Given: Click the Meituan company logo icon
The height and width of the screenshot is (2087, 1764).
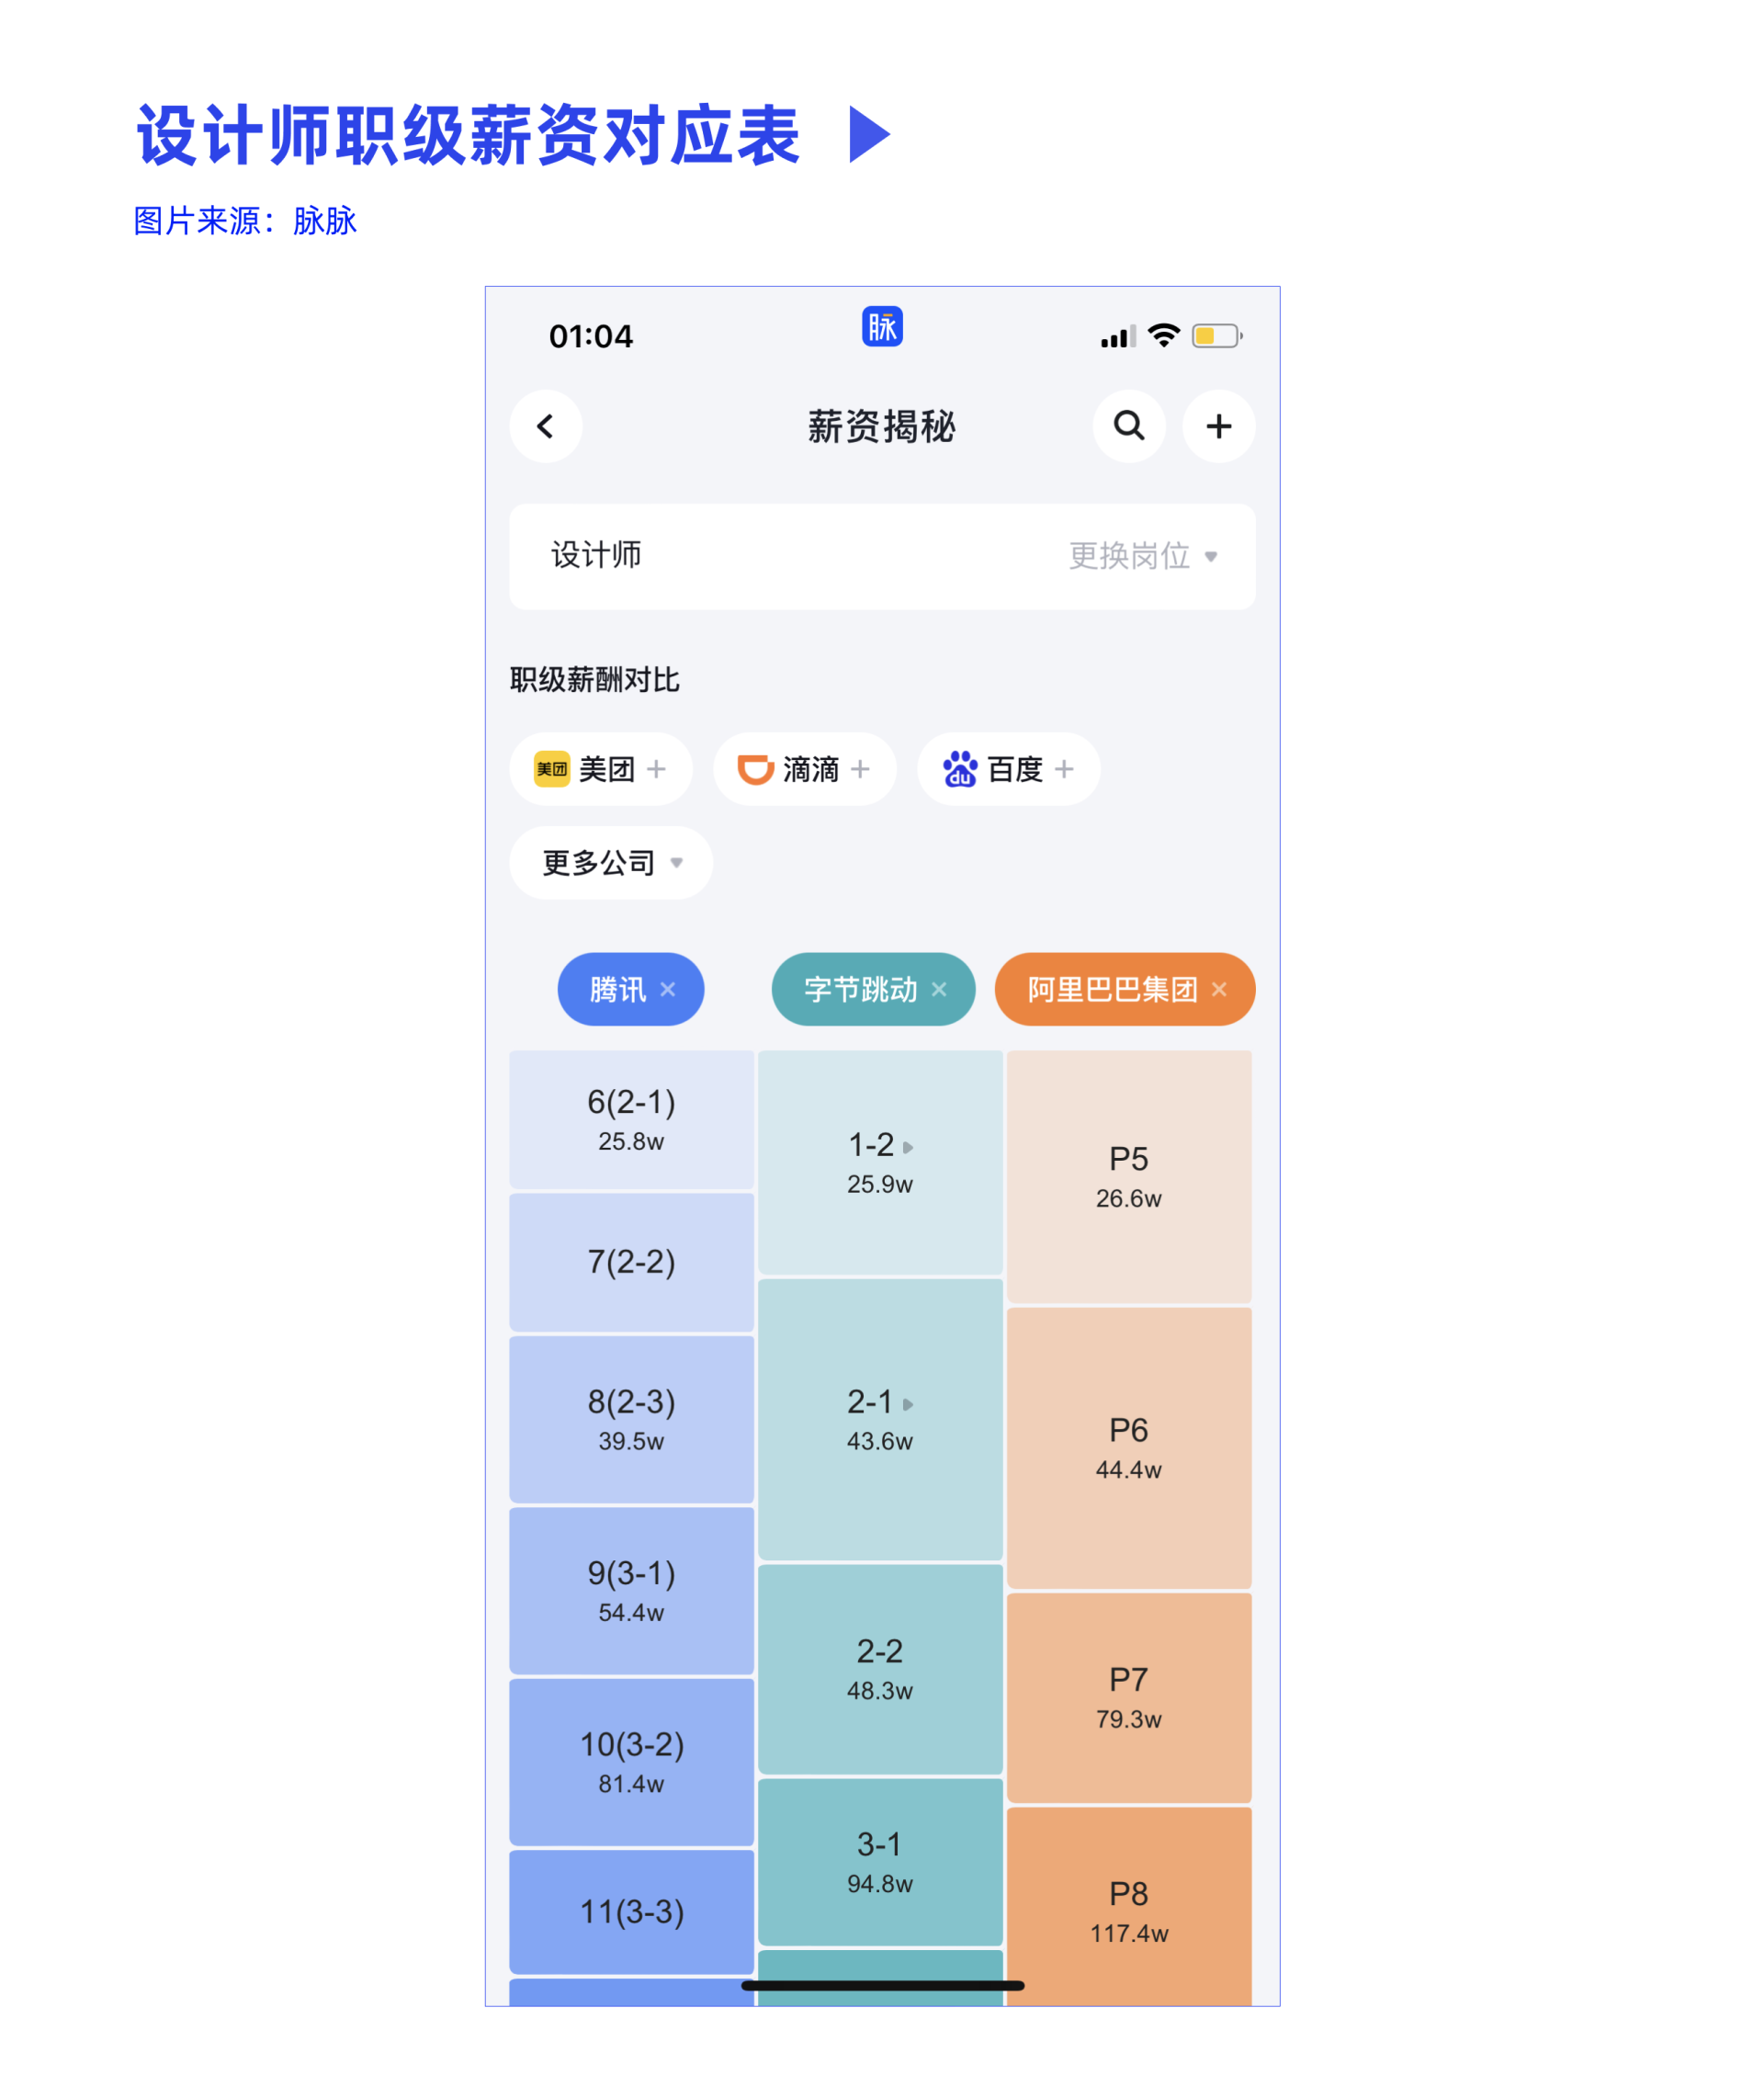Looking at the screenshot, I should 550,769.
